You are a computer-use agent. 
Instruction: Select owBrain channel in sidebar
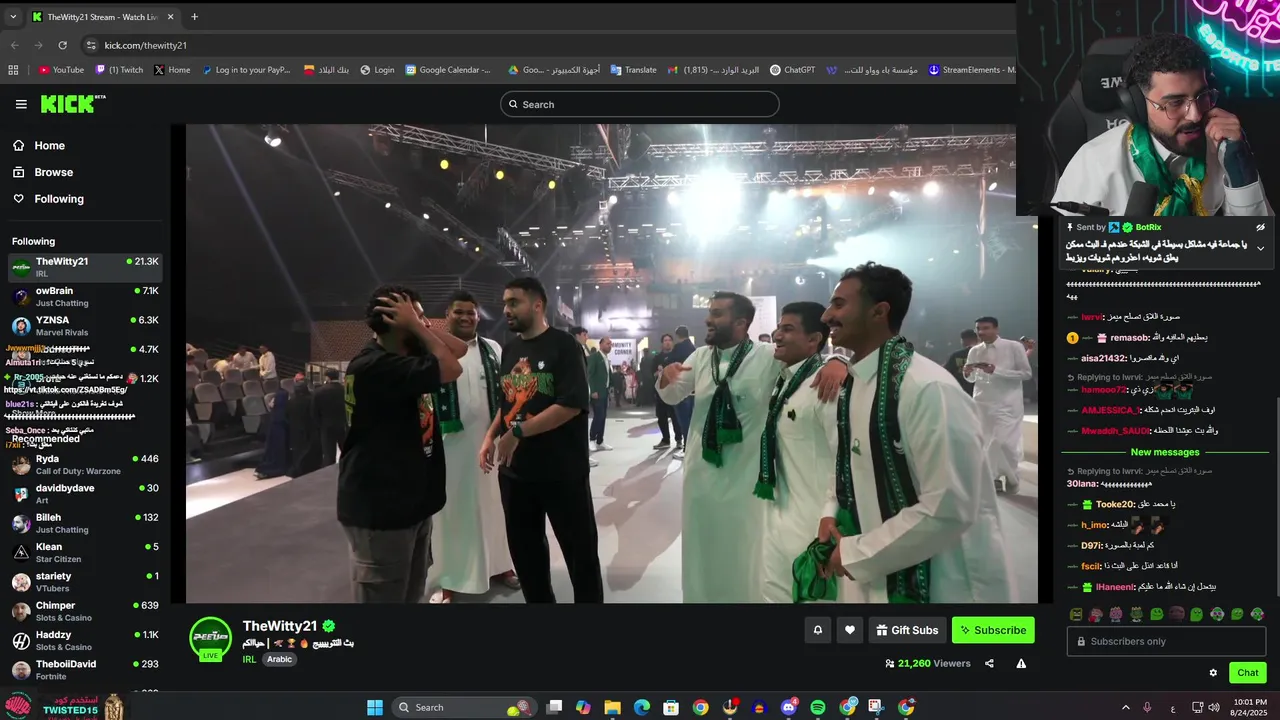click(x=84, y=296)
